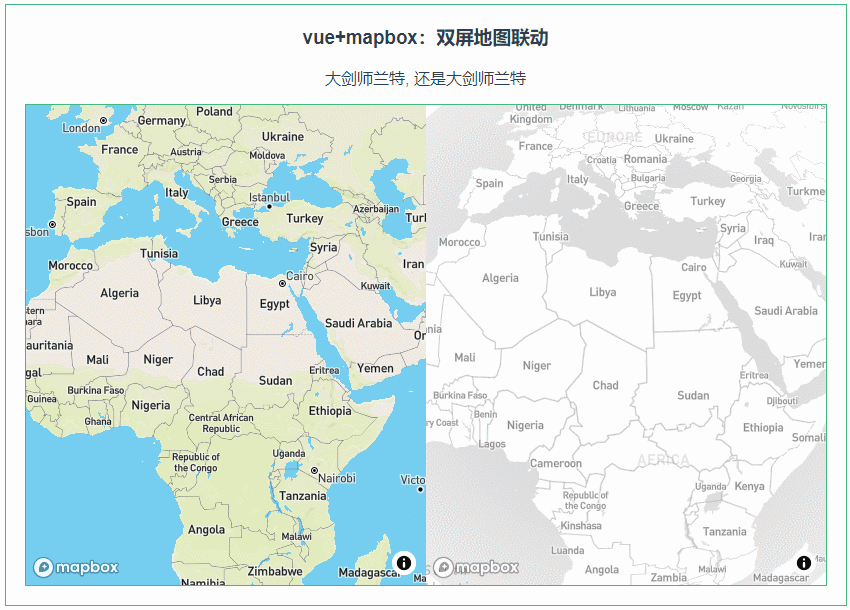Open attribution info icon on colored map
Screen dimensions: 850x610
(404, 563)
